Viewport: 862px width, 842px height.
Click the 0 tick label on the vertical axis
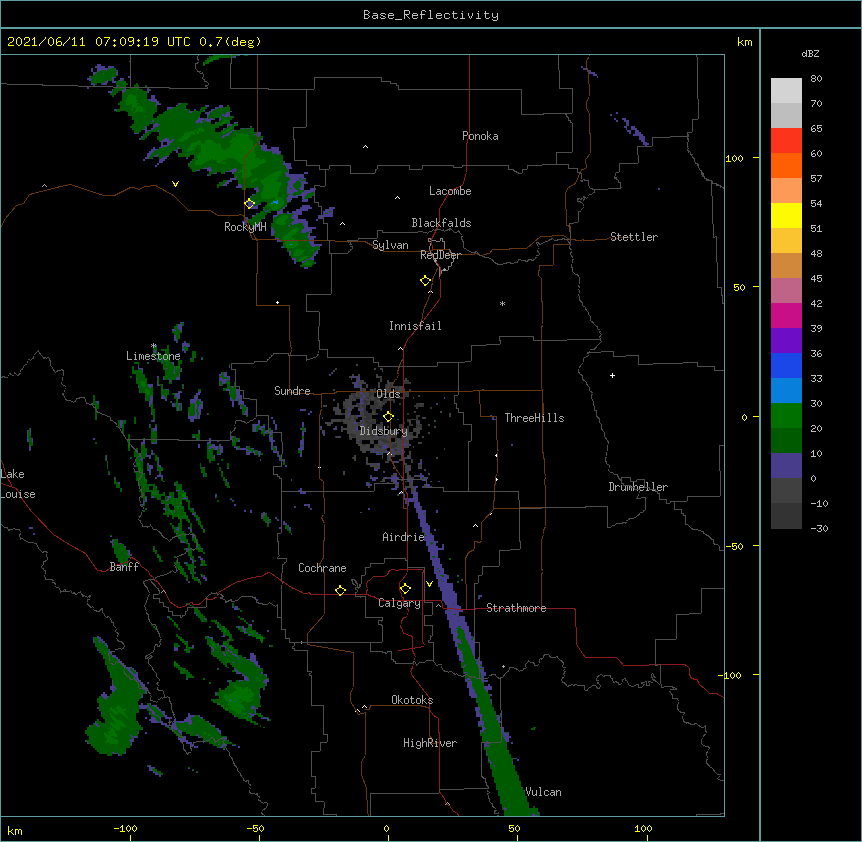click(744, 417)
